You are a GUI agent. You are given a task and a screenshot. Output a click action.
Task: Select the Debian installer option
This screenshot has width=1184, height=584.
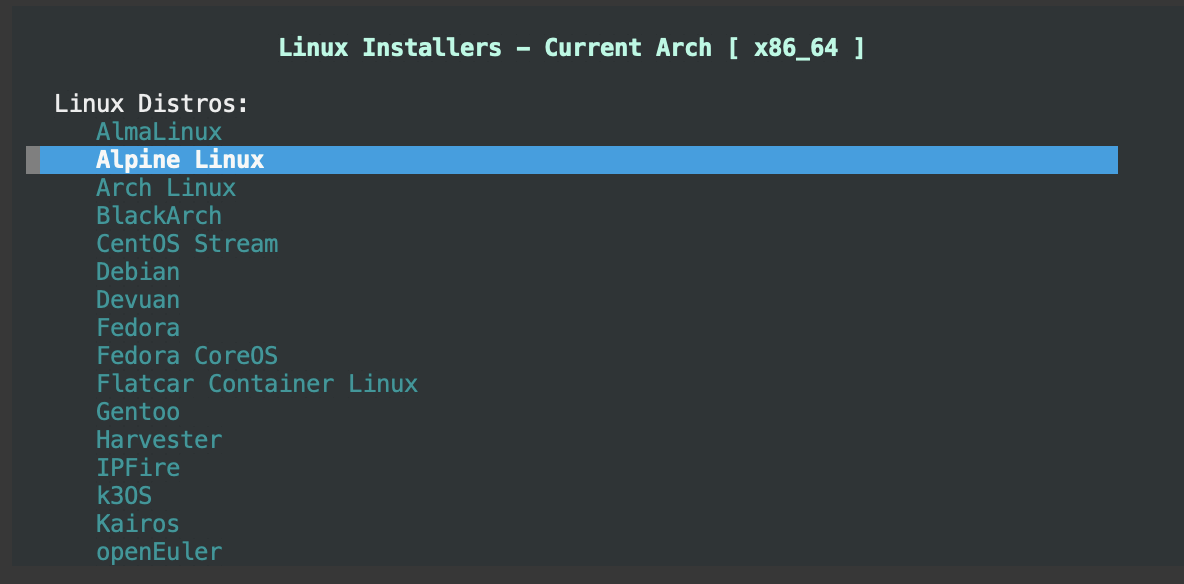138,271
